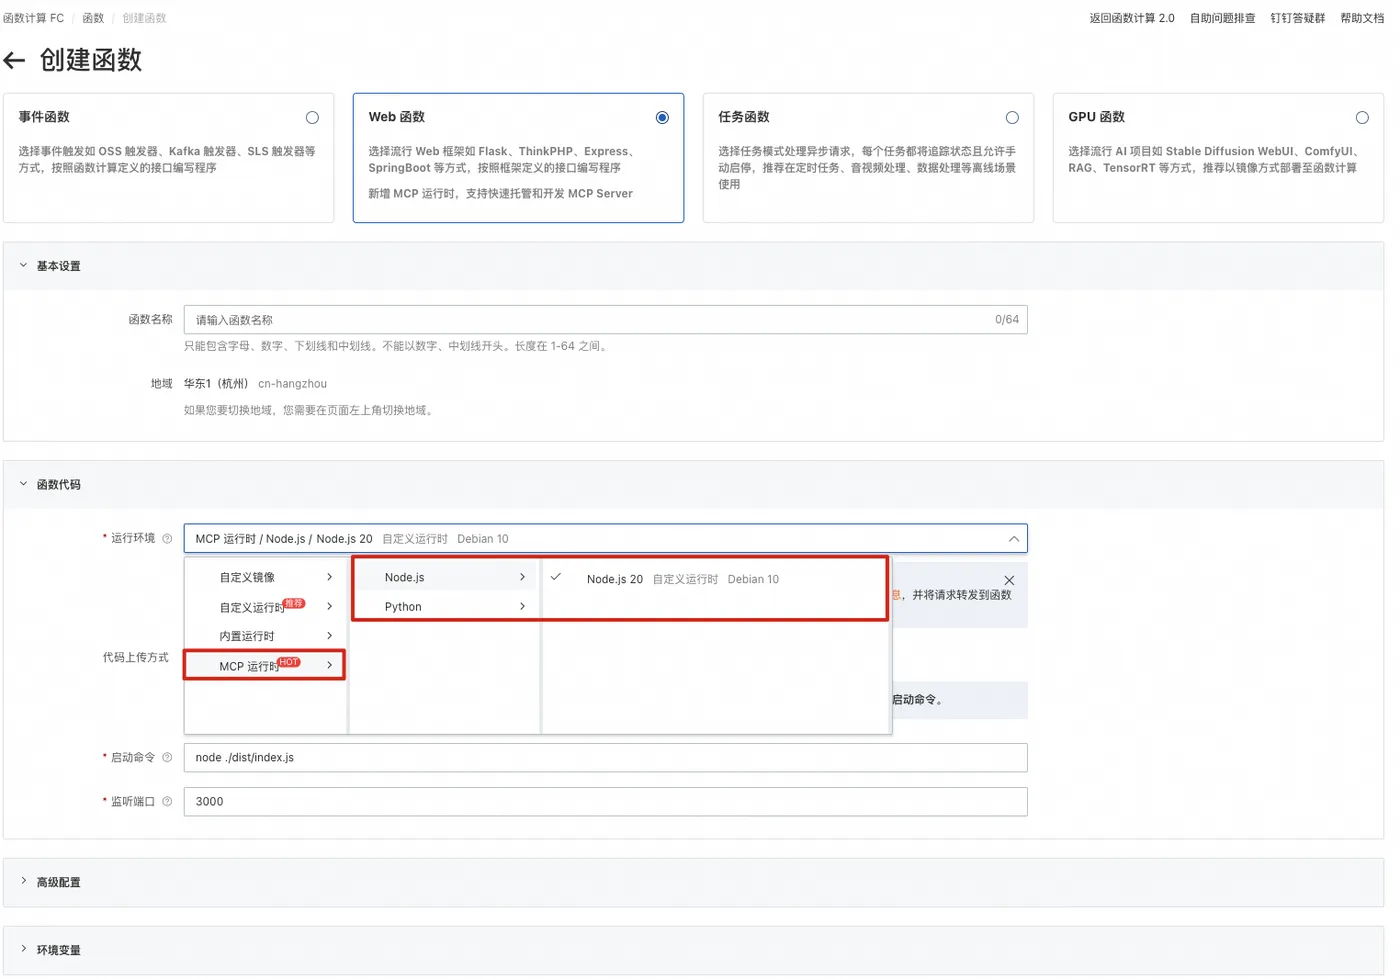Click the 监听端口 input field

[605, 802]
